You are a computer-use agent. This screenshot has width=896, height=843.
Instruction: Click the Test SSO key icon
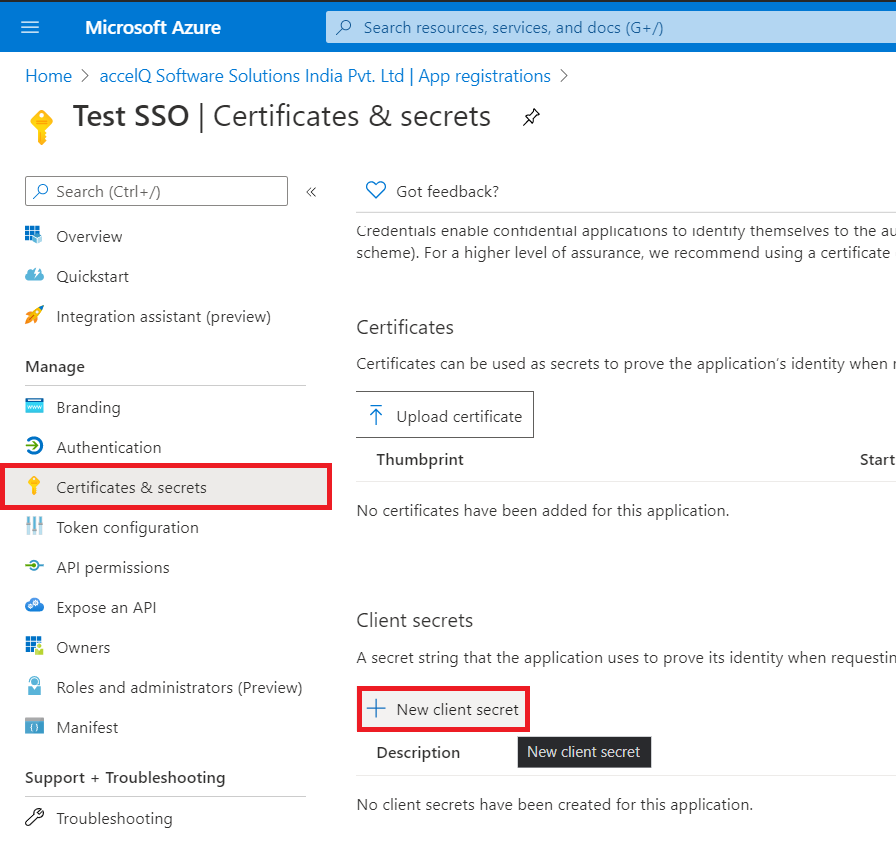coord(41,126)
